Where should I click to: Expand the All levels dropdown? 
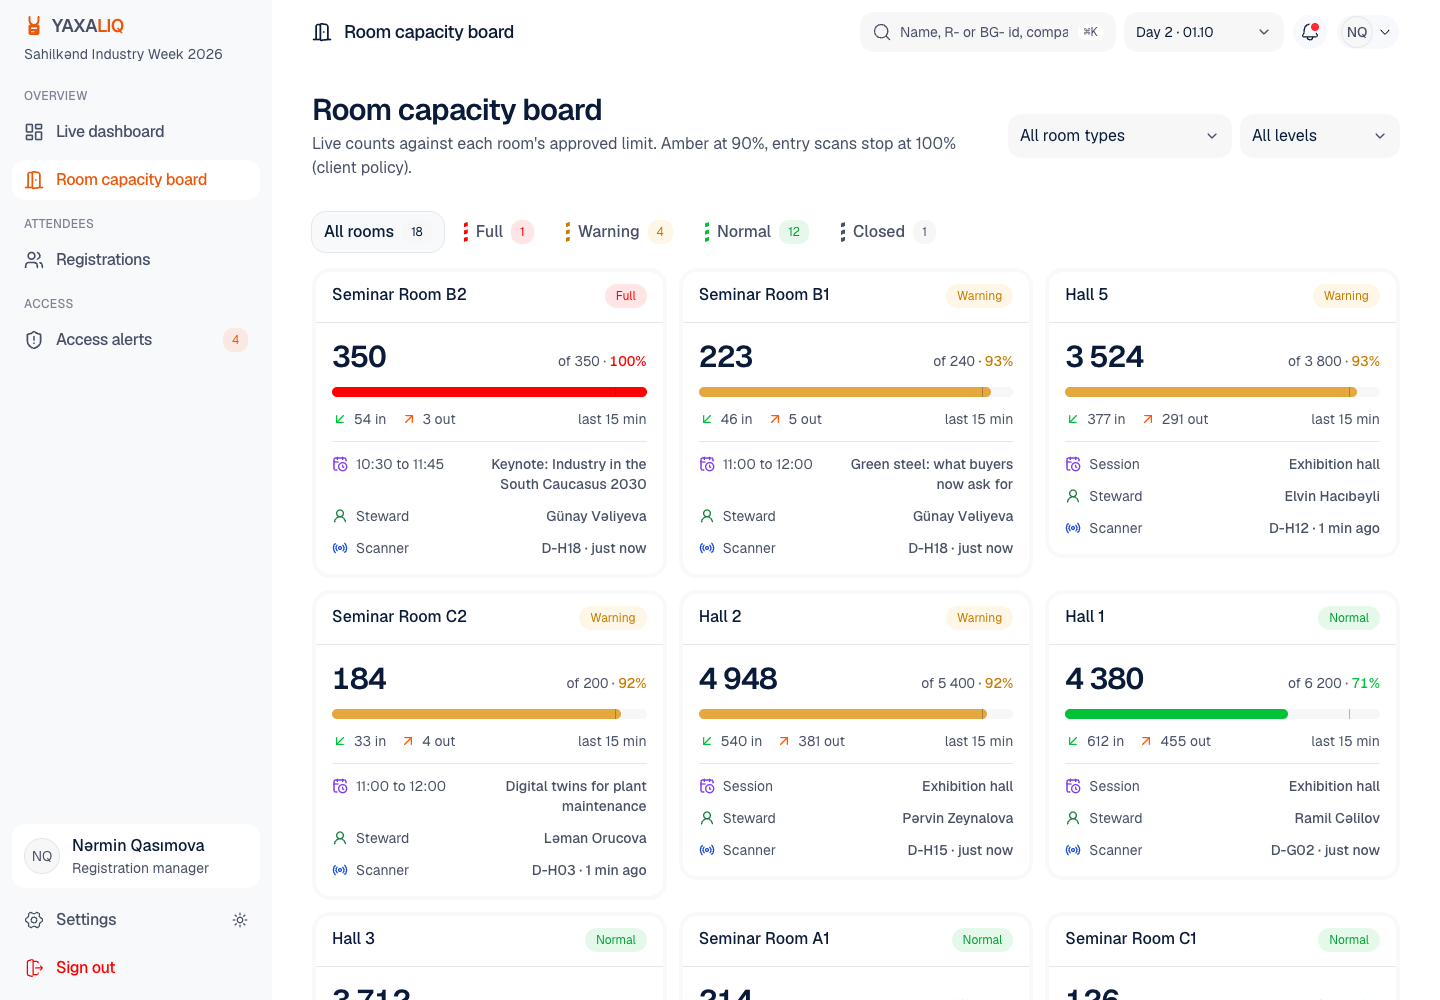click(1320, 136)
